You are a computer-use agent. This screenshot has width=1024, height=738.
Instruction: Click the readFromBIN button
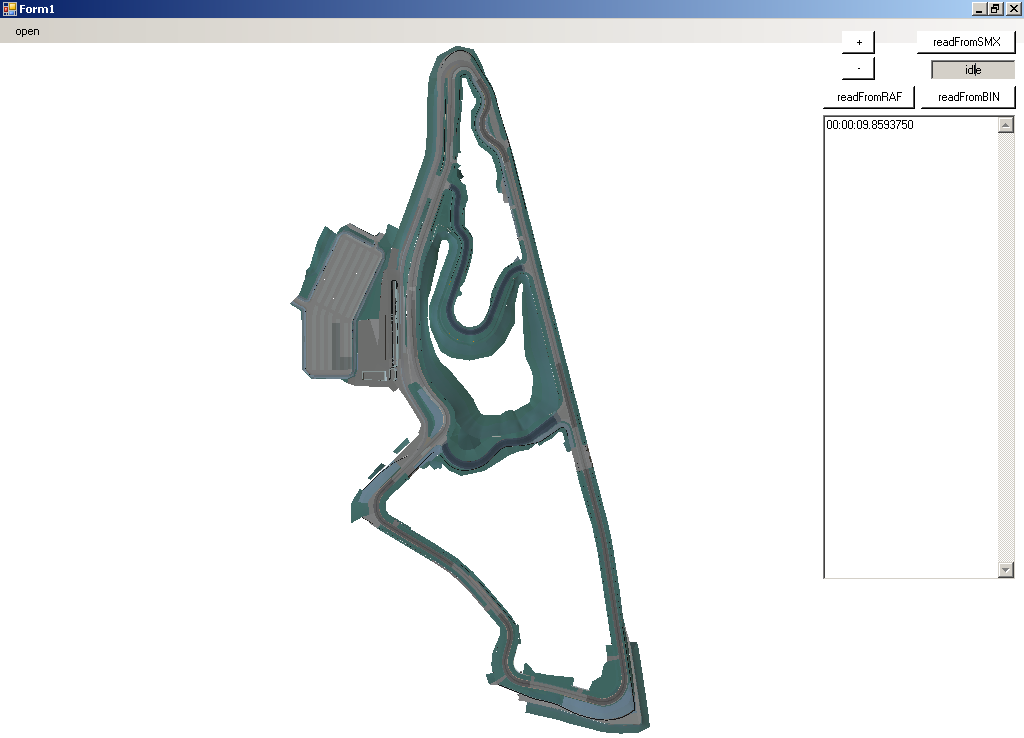click(x=968, y=97)
